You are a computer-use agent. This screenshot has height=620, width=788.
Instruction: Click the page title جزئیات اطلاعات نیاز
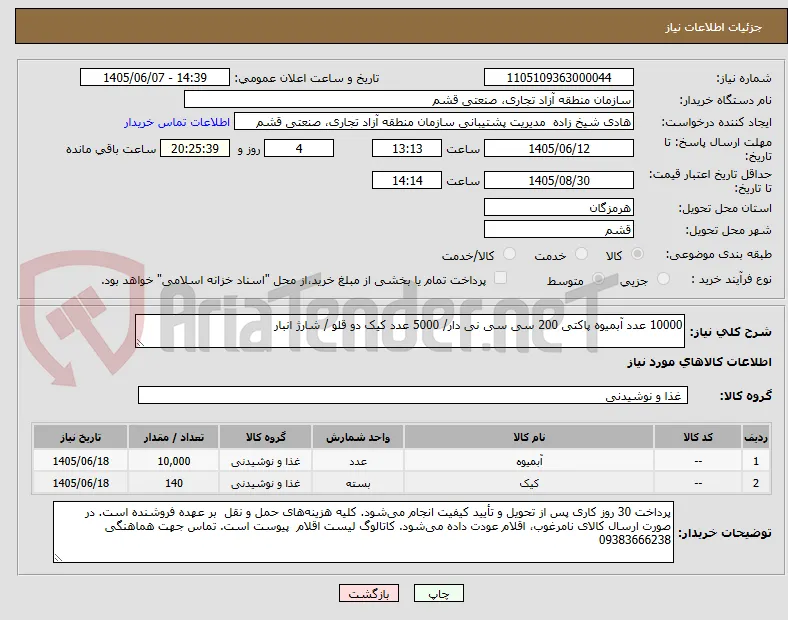coord(713,27)
